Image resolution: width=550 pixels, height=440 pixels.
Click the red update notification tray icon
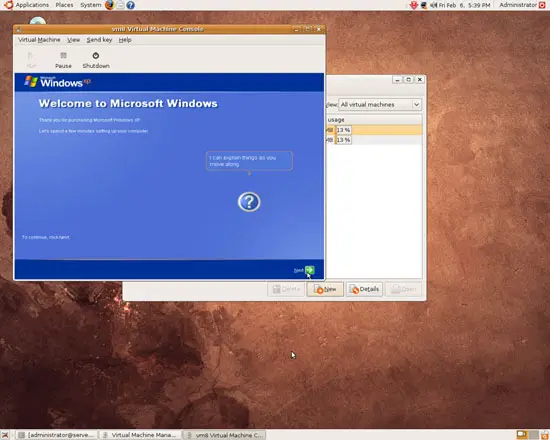pos(414,5)
